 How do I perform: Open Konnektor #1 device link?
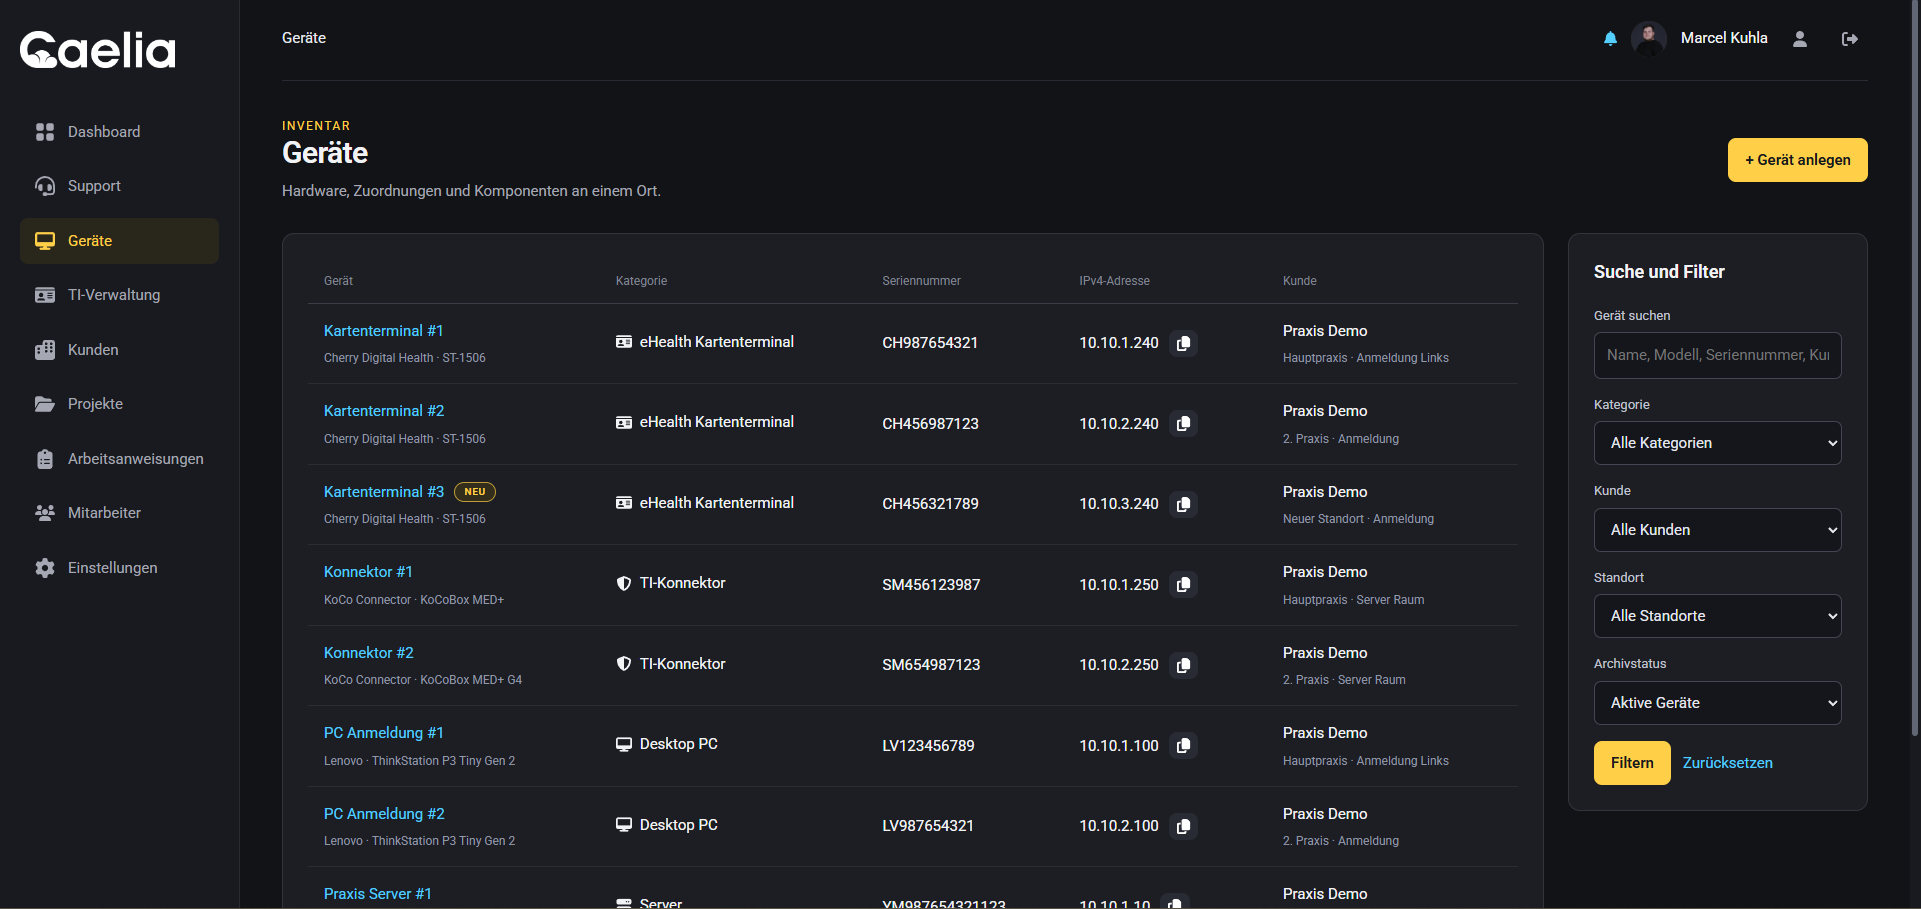click(368, 572)
